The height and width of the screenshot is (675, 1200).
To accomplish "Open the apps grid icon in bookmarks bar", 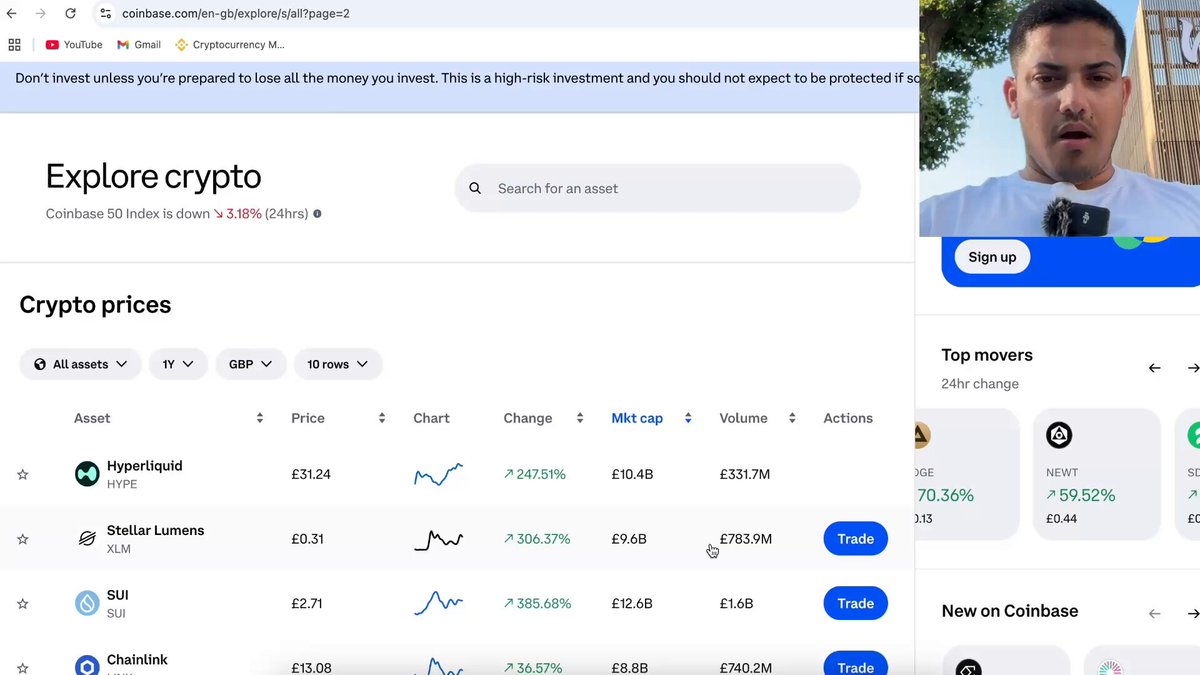I will pos(14,45).
